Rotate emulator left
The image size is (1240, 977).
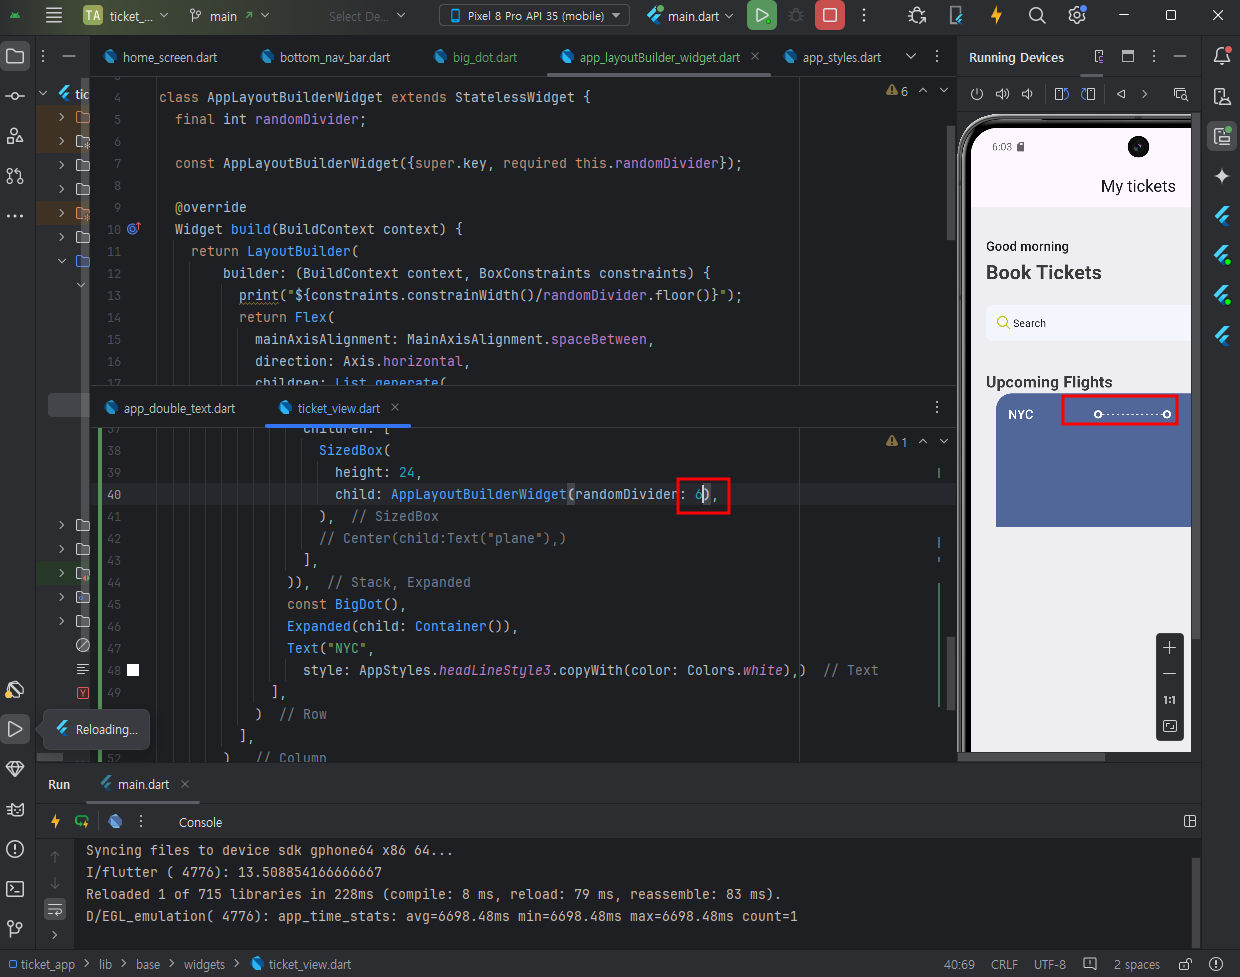tap(1062, 94)
